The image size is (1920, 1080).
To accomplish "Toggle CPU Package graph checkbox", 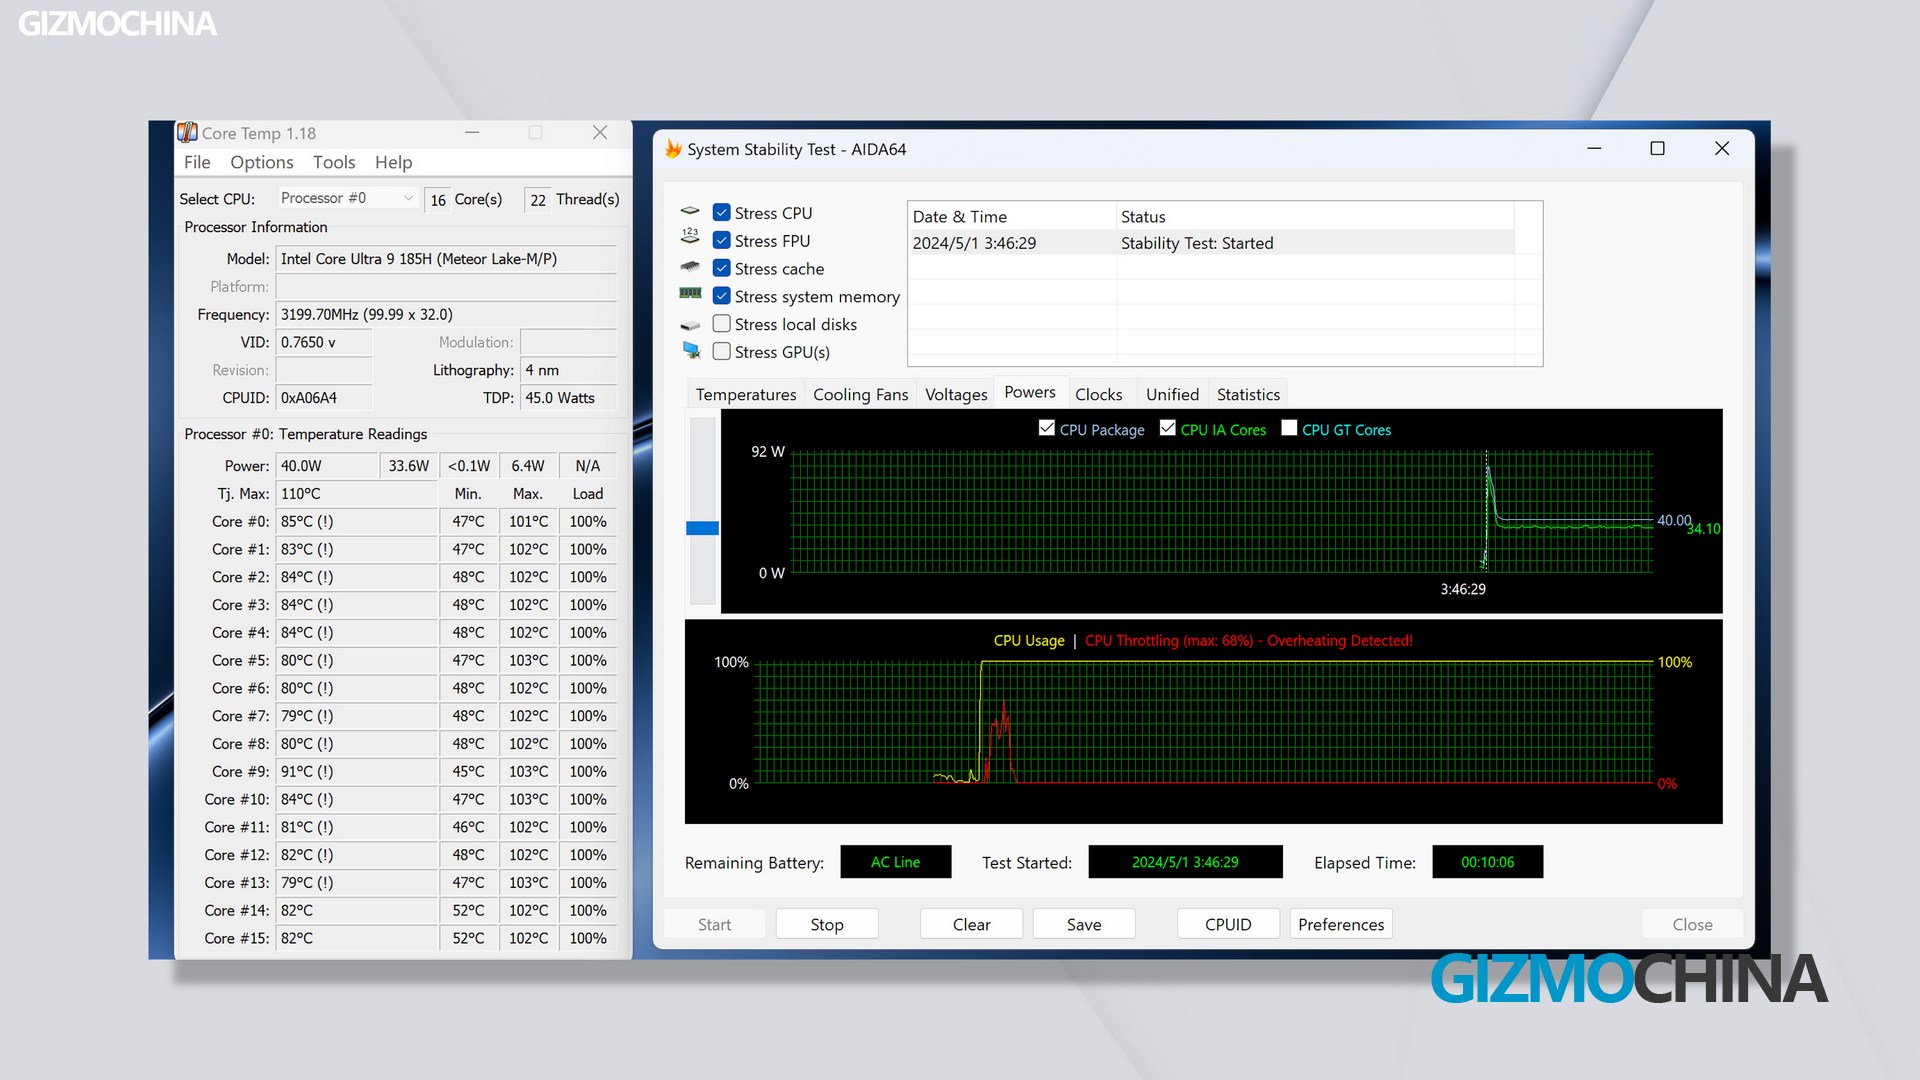I will (1046, 428).
